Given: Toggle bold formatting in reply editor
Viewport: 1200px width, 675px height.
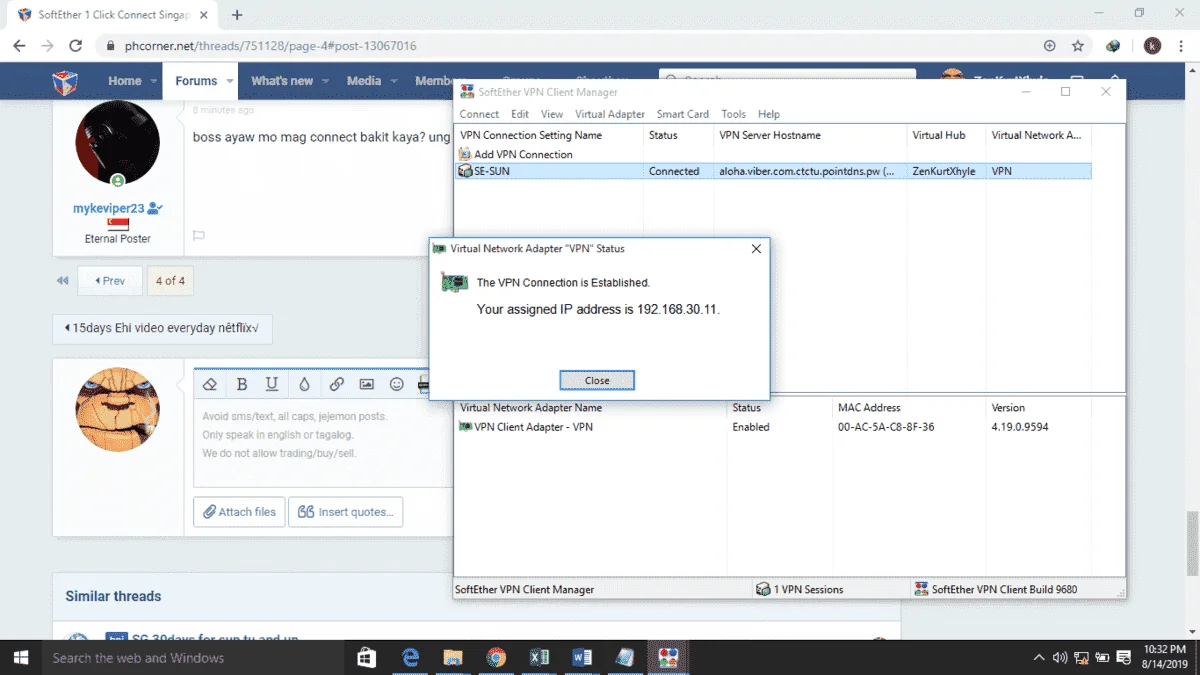Looking at the screenshot, I should pyautogui.click(x=241, y=384).
